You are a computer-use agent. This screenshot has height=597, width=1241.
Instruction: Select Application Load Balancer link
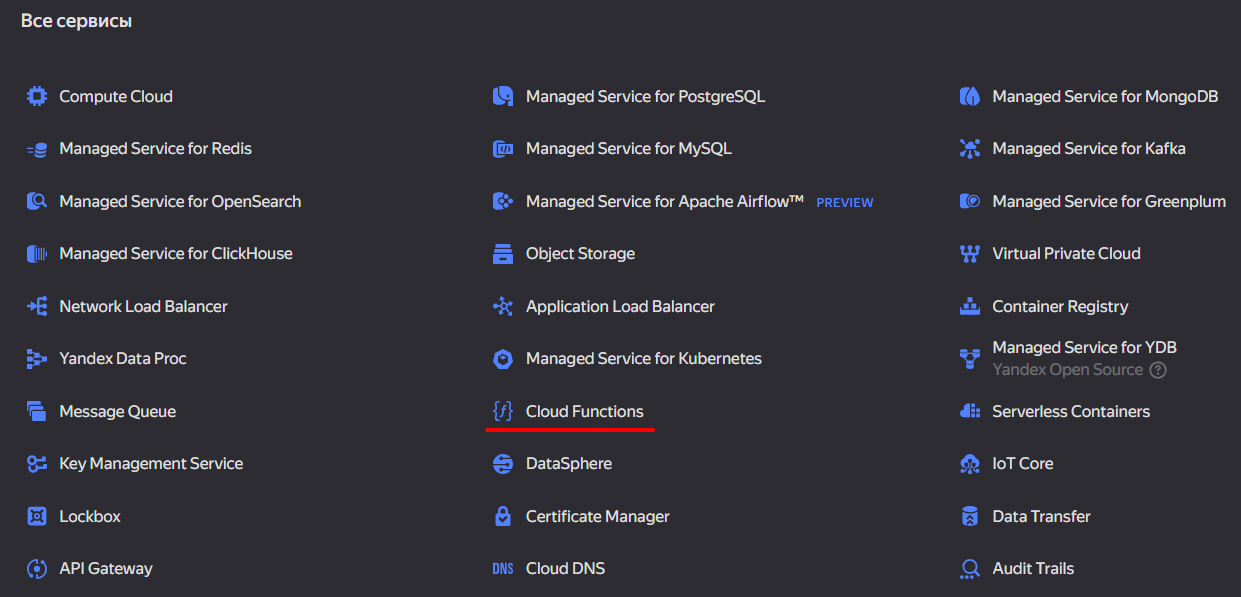tap(620, 306)
